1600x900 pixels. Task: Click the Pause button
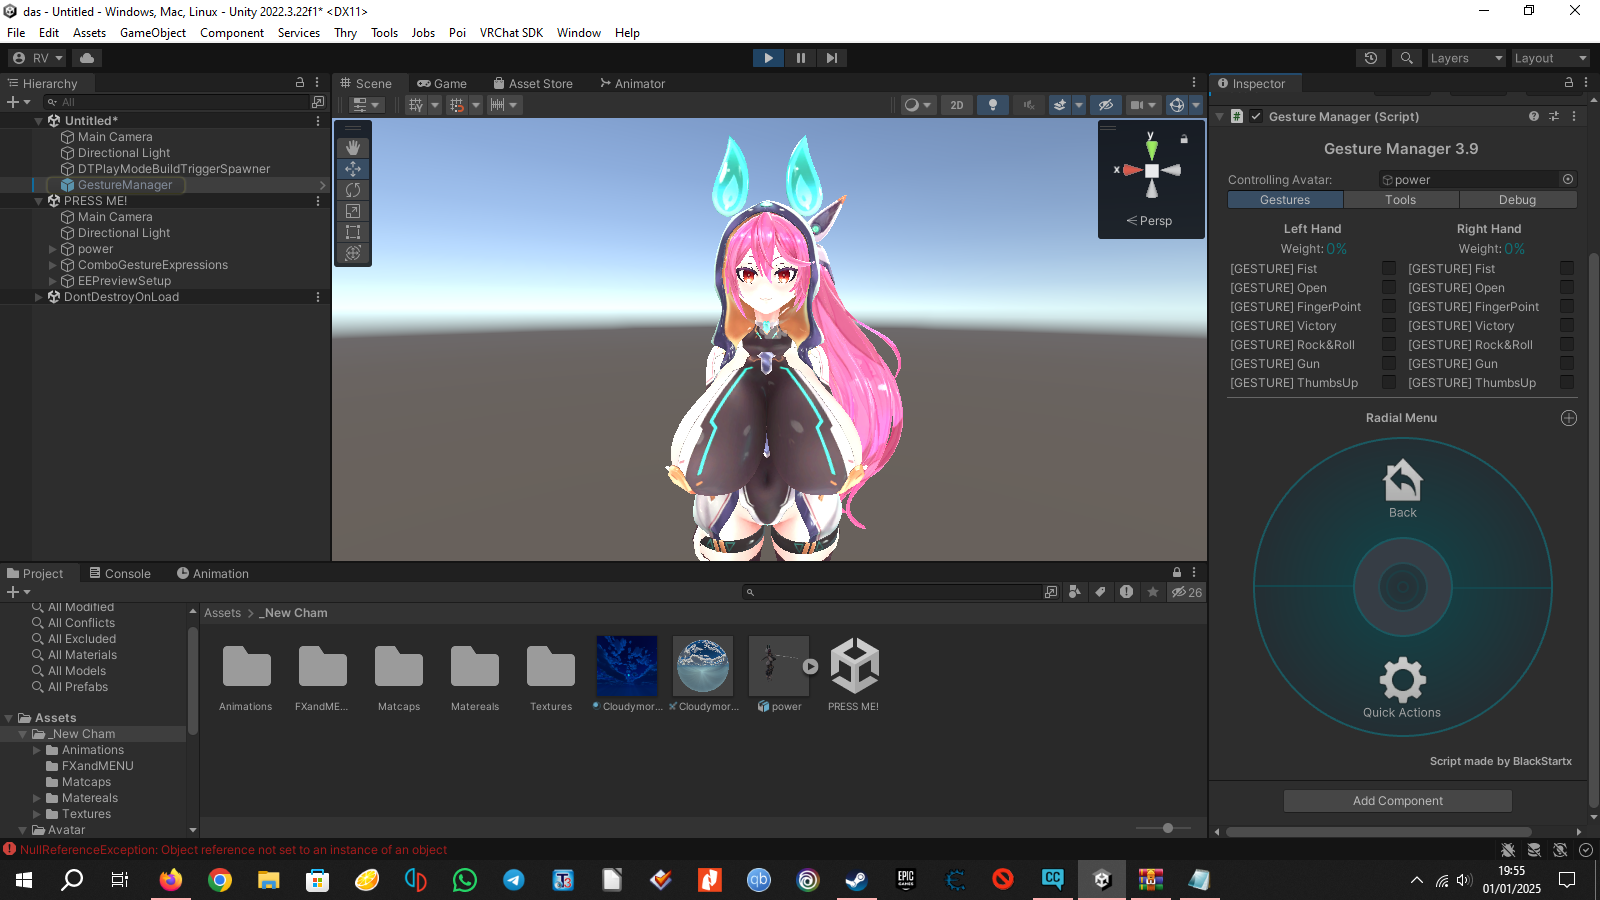(800, 58)
